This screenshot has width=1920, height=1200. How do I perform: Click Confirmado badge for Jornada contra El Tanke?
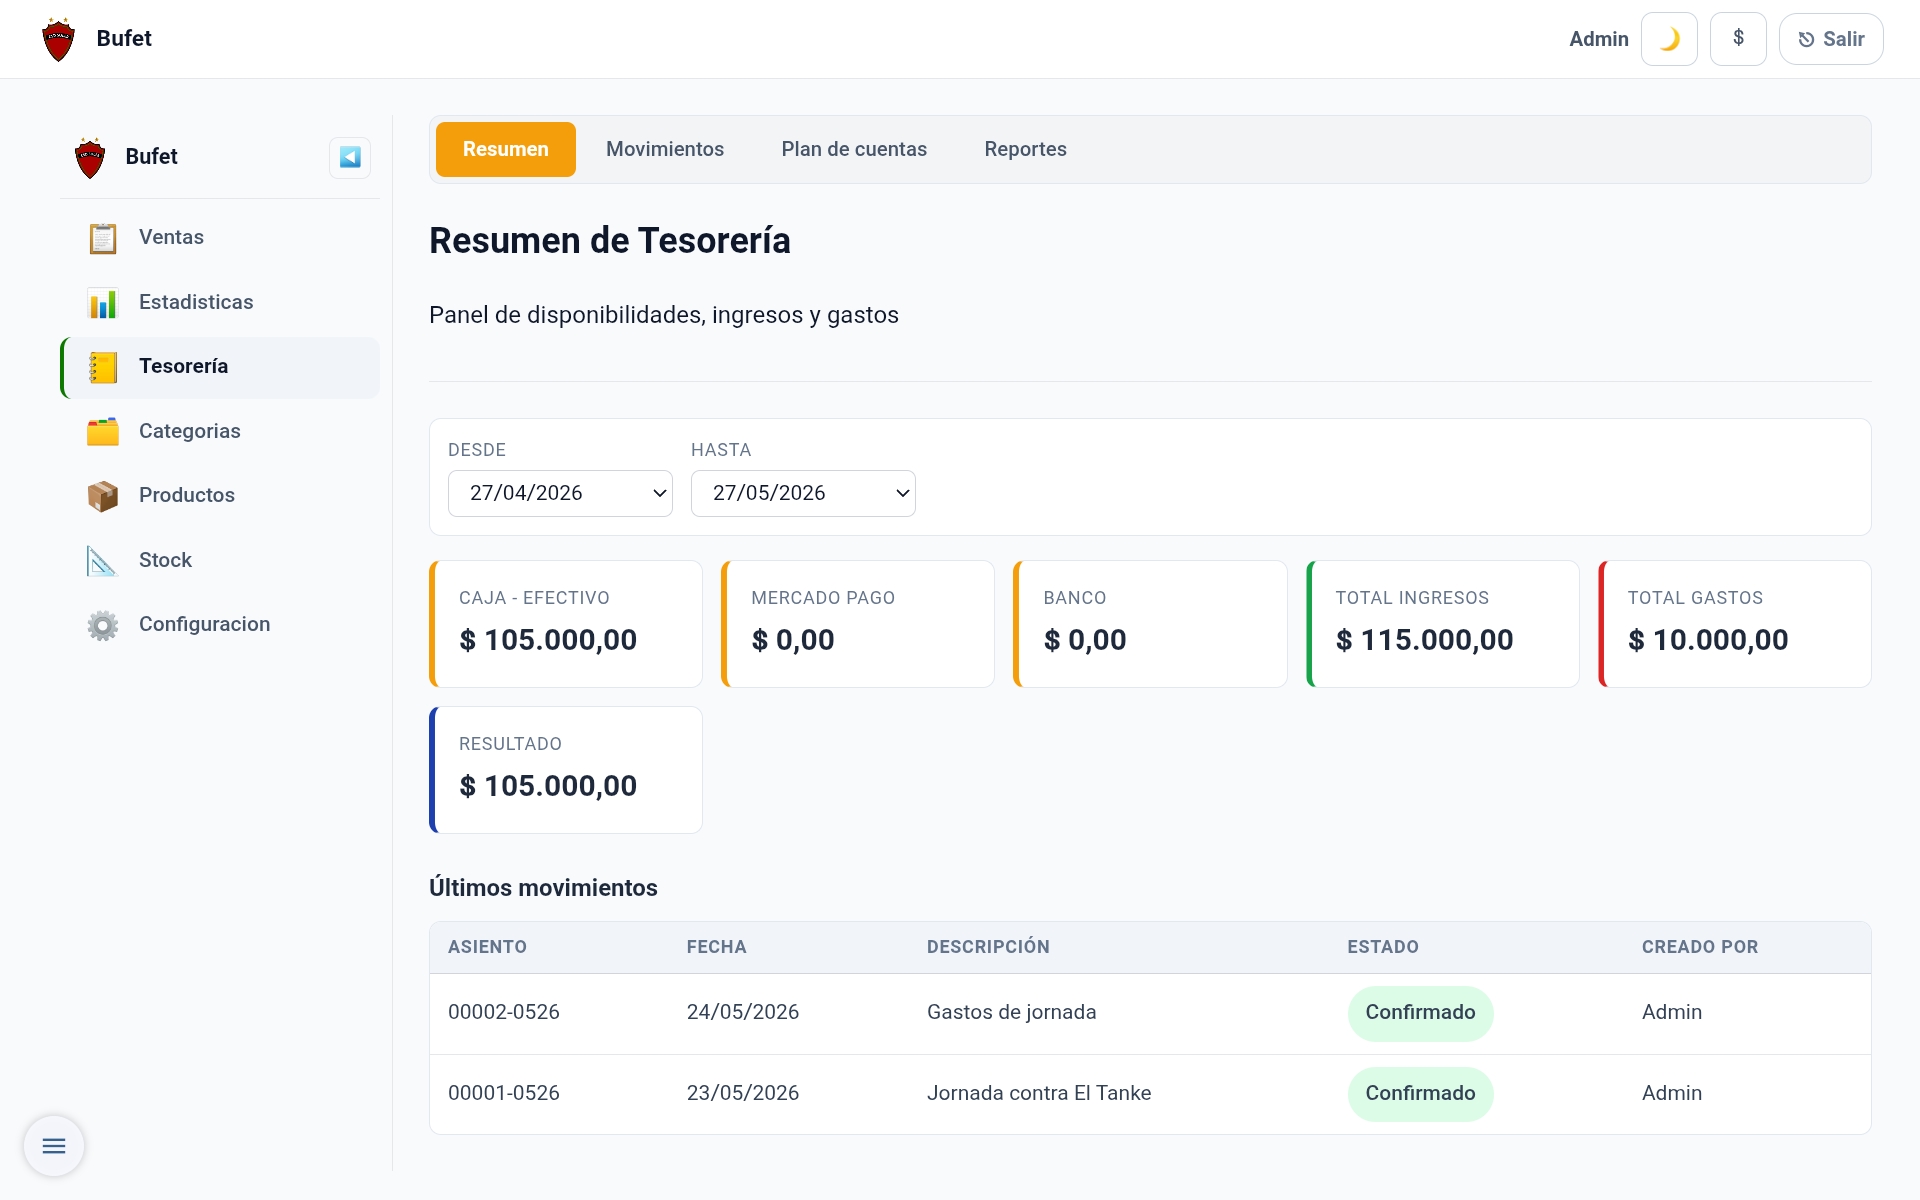pos(1420,1094)
